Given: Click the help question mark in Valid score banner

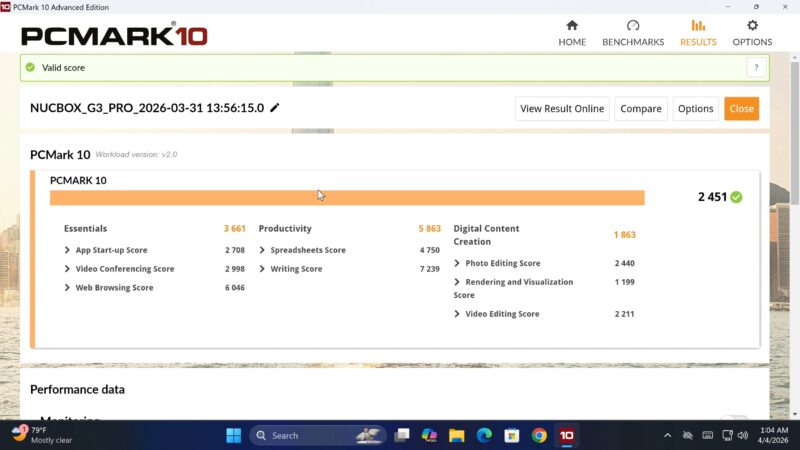Looking at the screenshot, I should coord(756,67).
